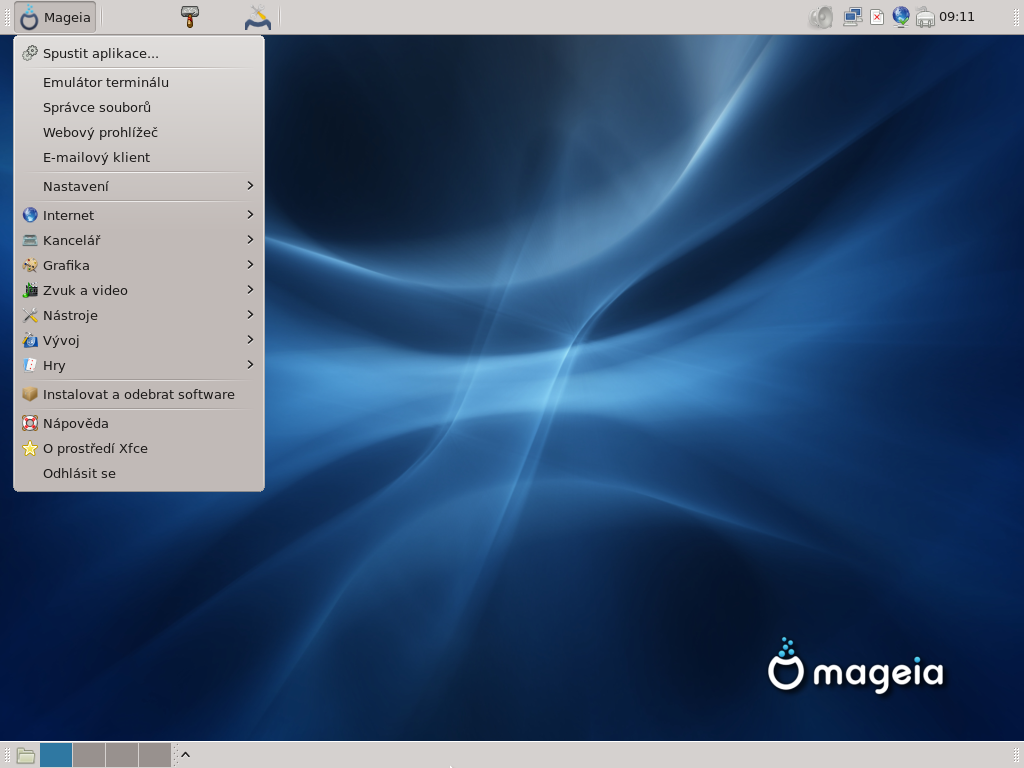Select 'Odhlásit se' to log out
1024x768 pixels.
click(x=138, y=473)
